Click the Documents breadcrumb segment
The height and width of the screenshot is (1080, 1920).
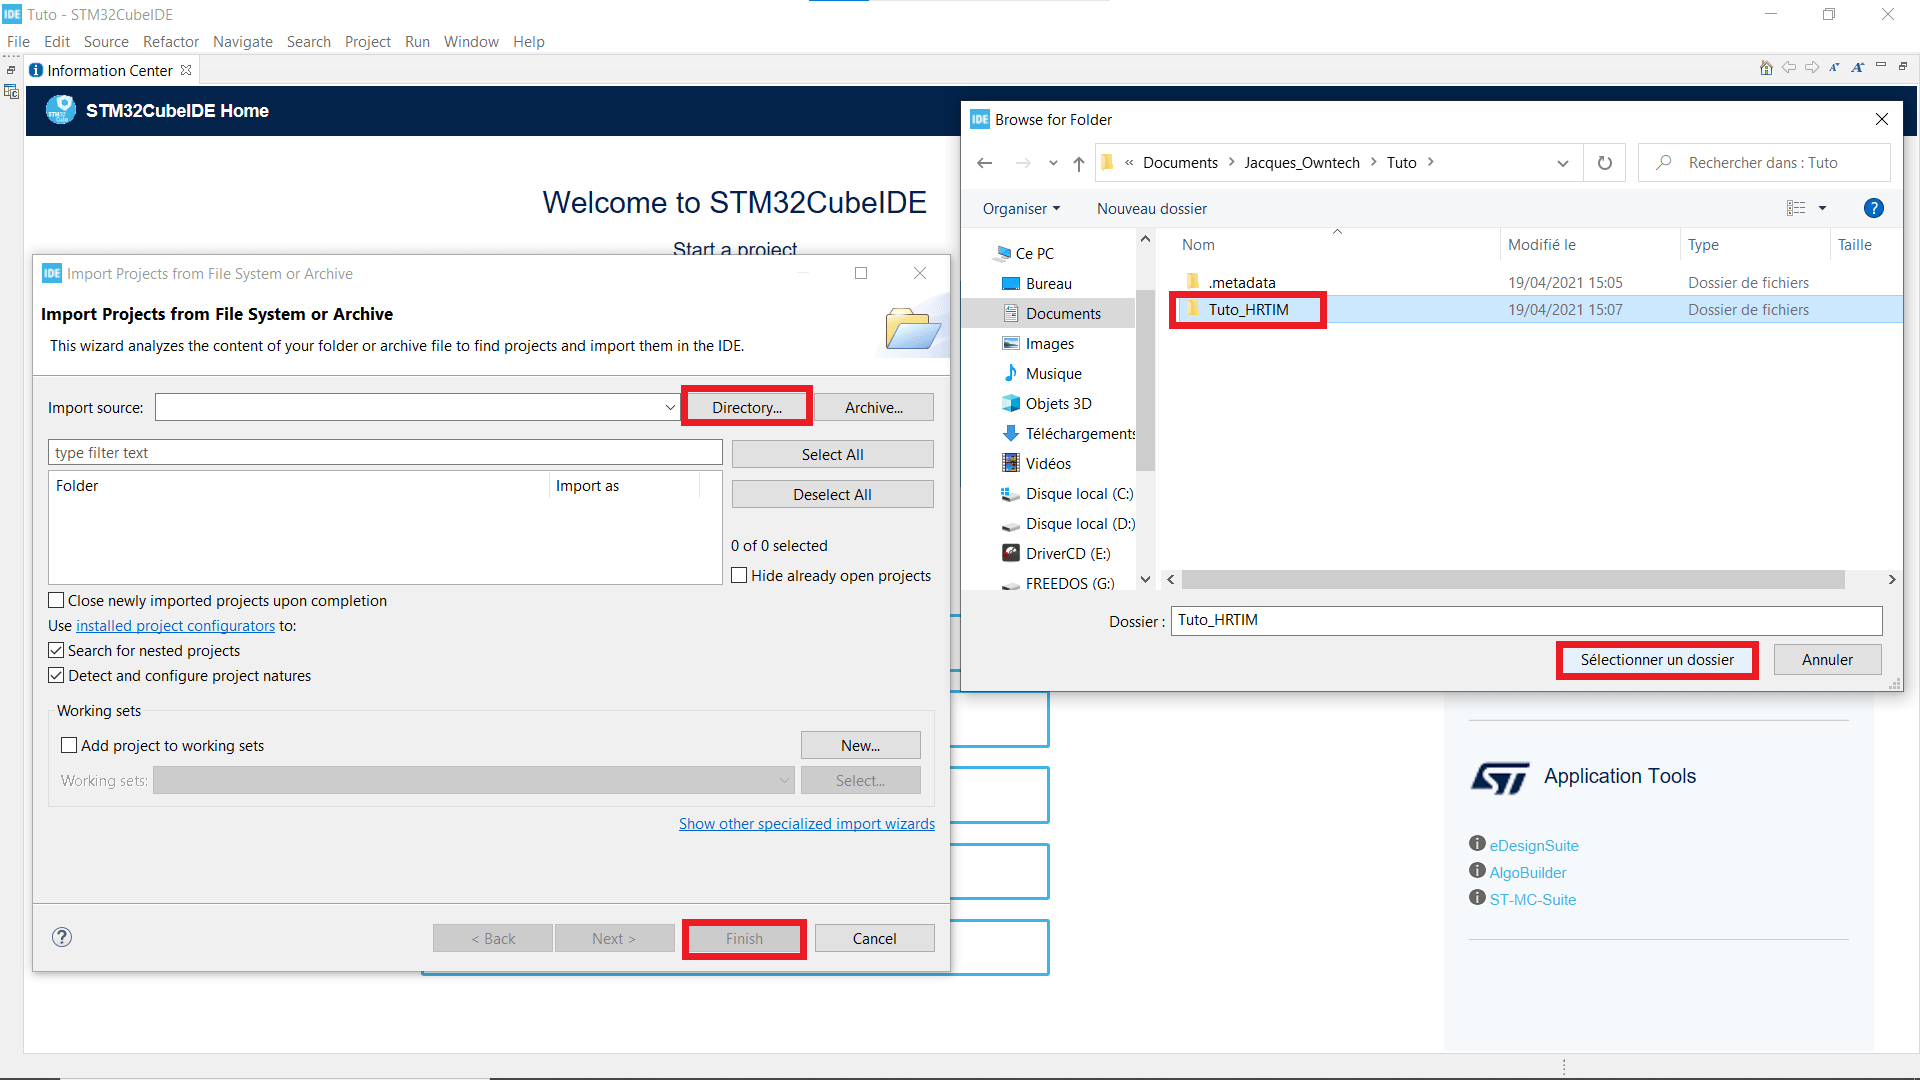(x=1180, y=162)
